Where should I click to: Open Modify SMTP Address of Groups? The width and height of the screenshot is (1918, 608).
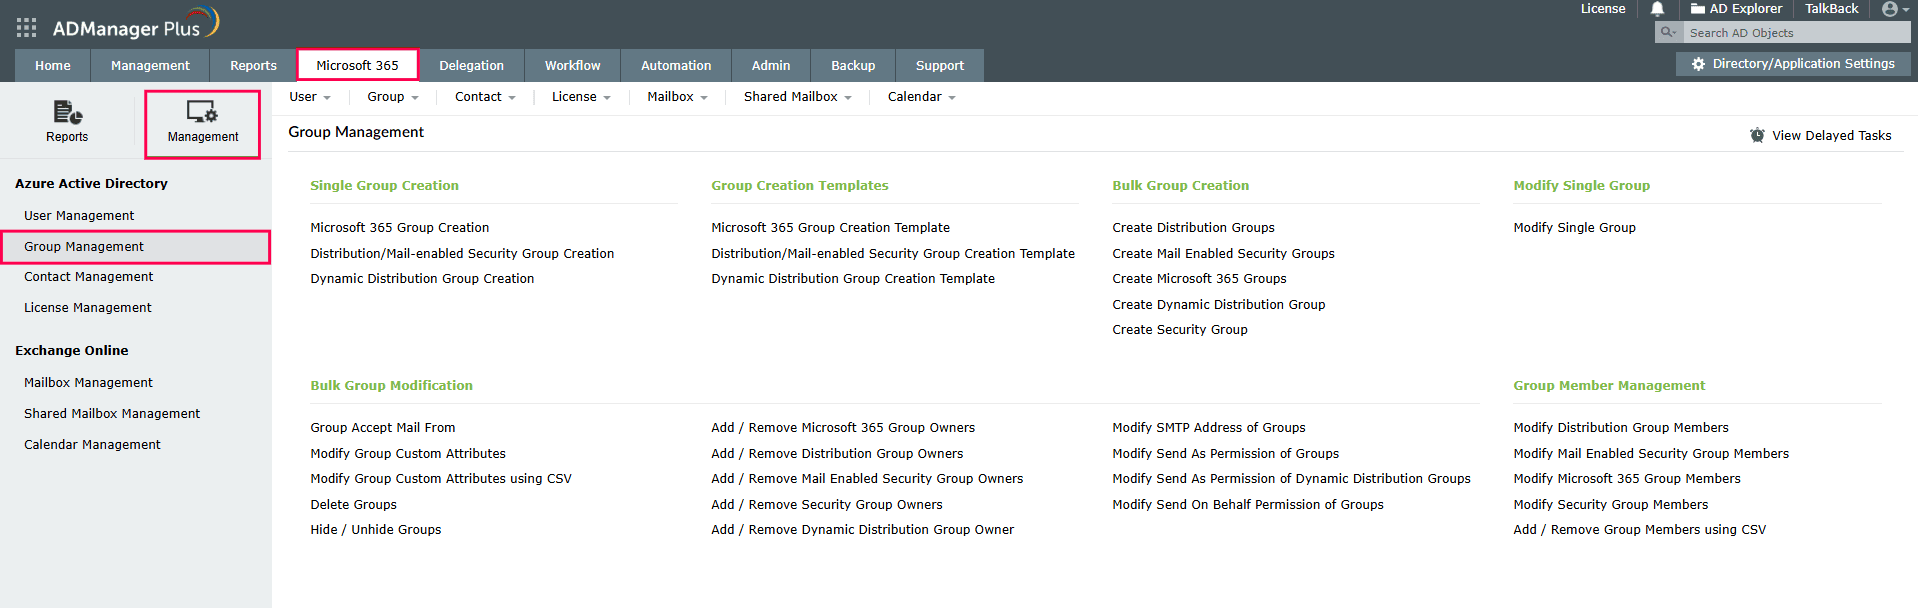tap(1209, 428)
